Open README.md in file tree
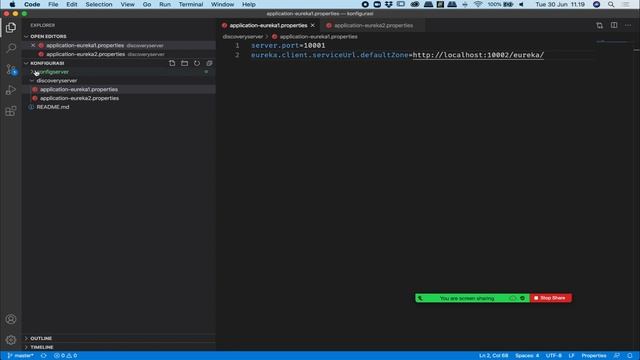 [x=119, y=107]
